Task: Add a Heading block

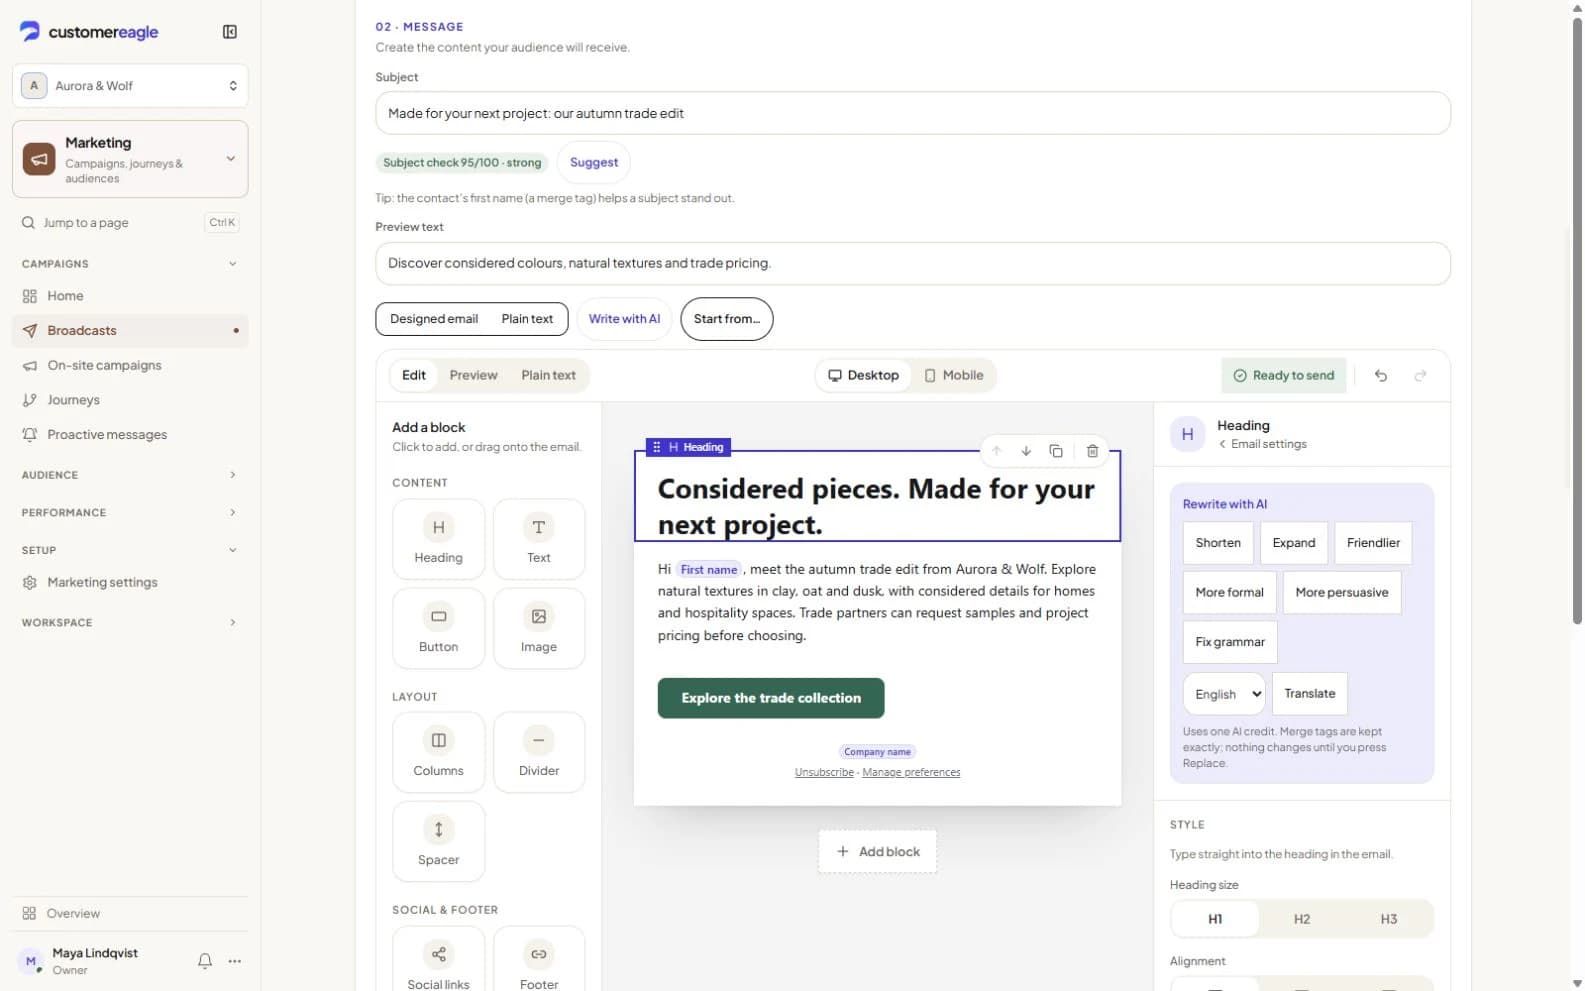Action: pos(439,539)
